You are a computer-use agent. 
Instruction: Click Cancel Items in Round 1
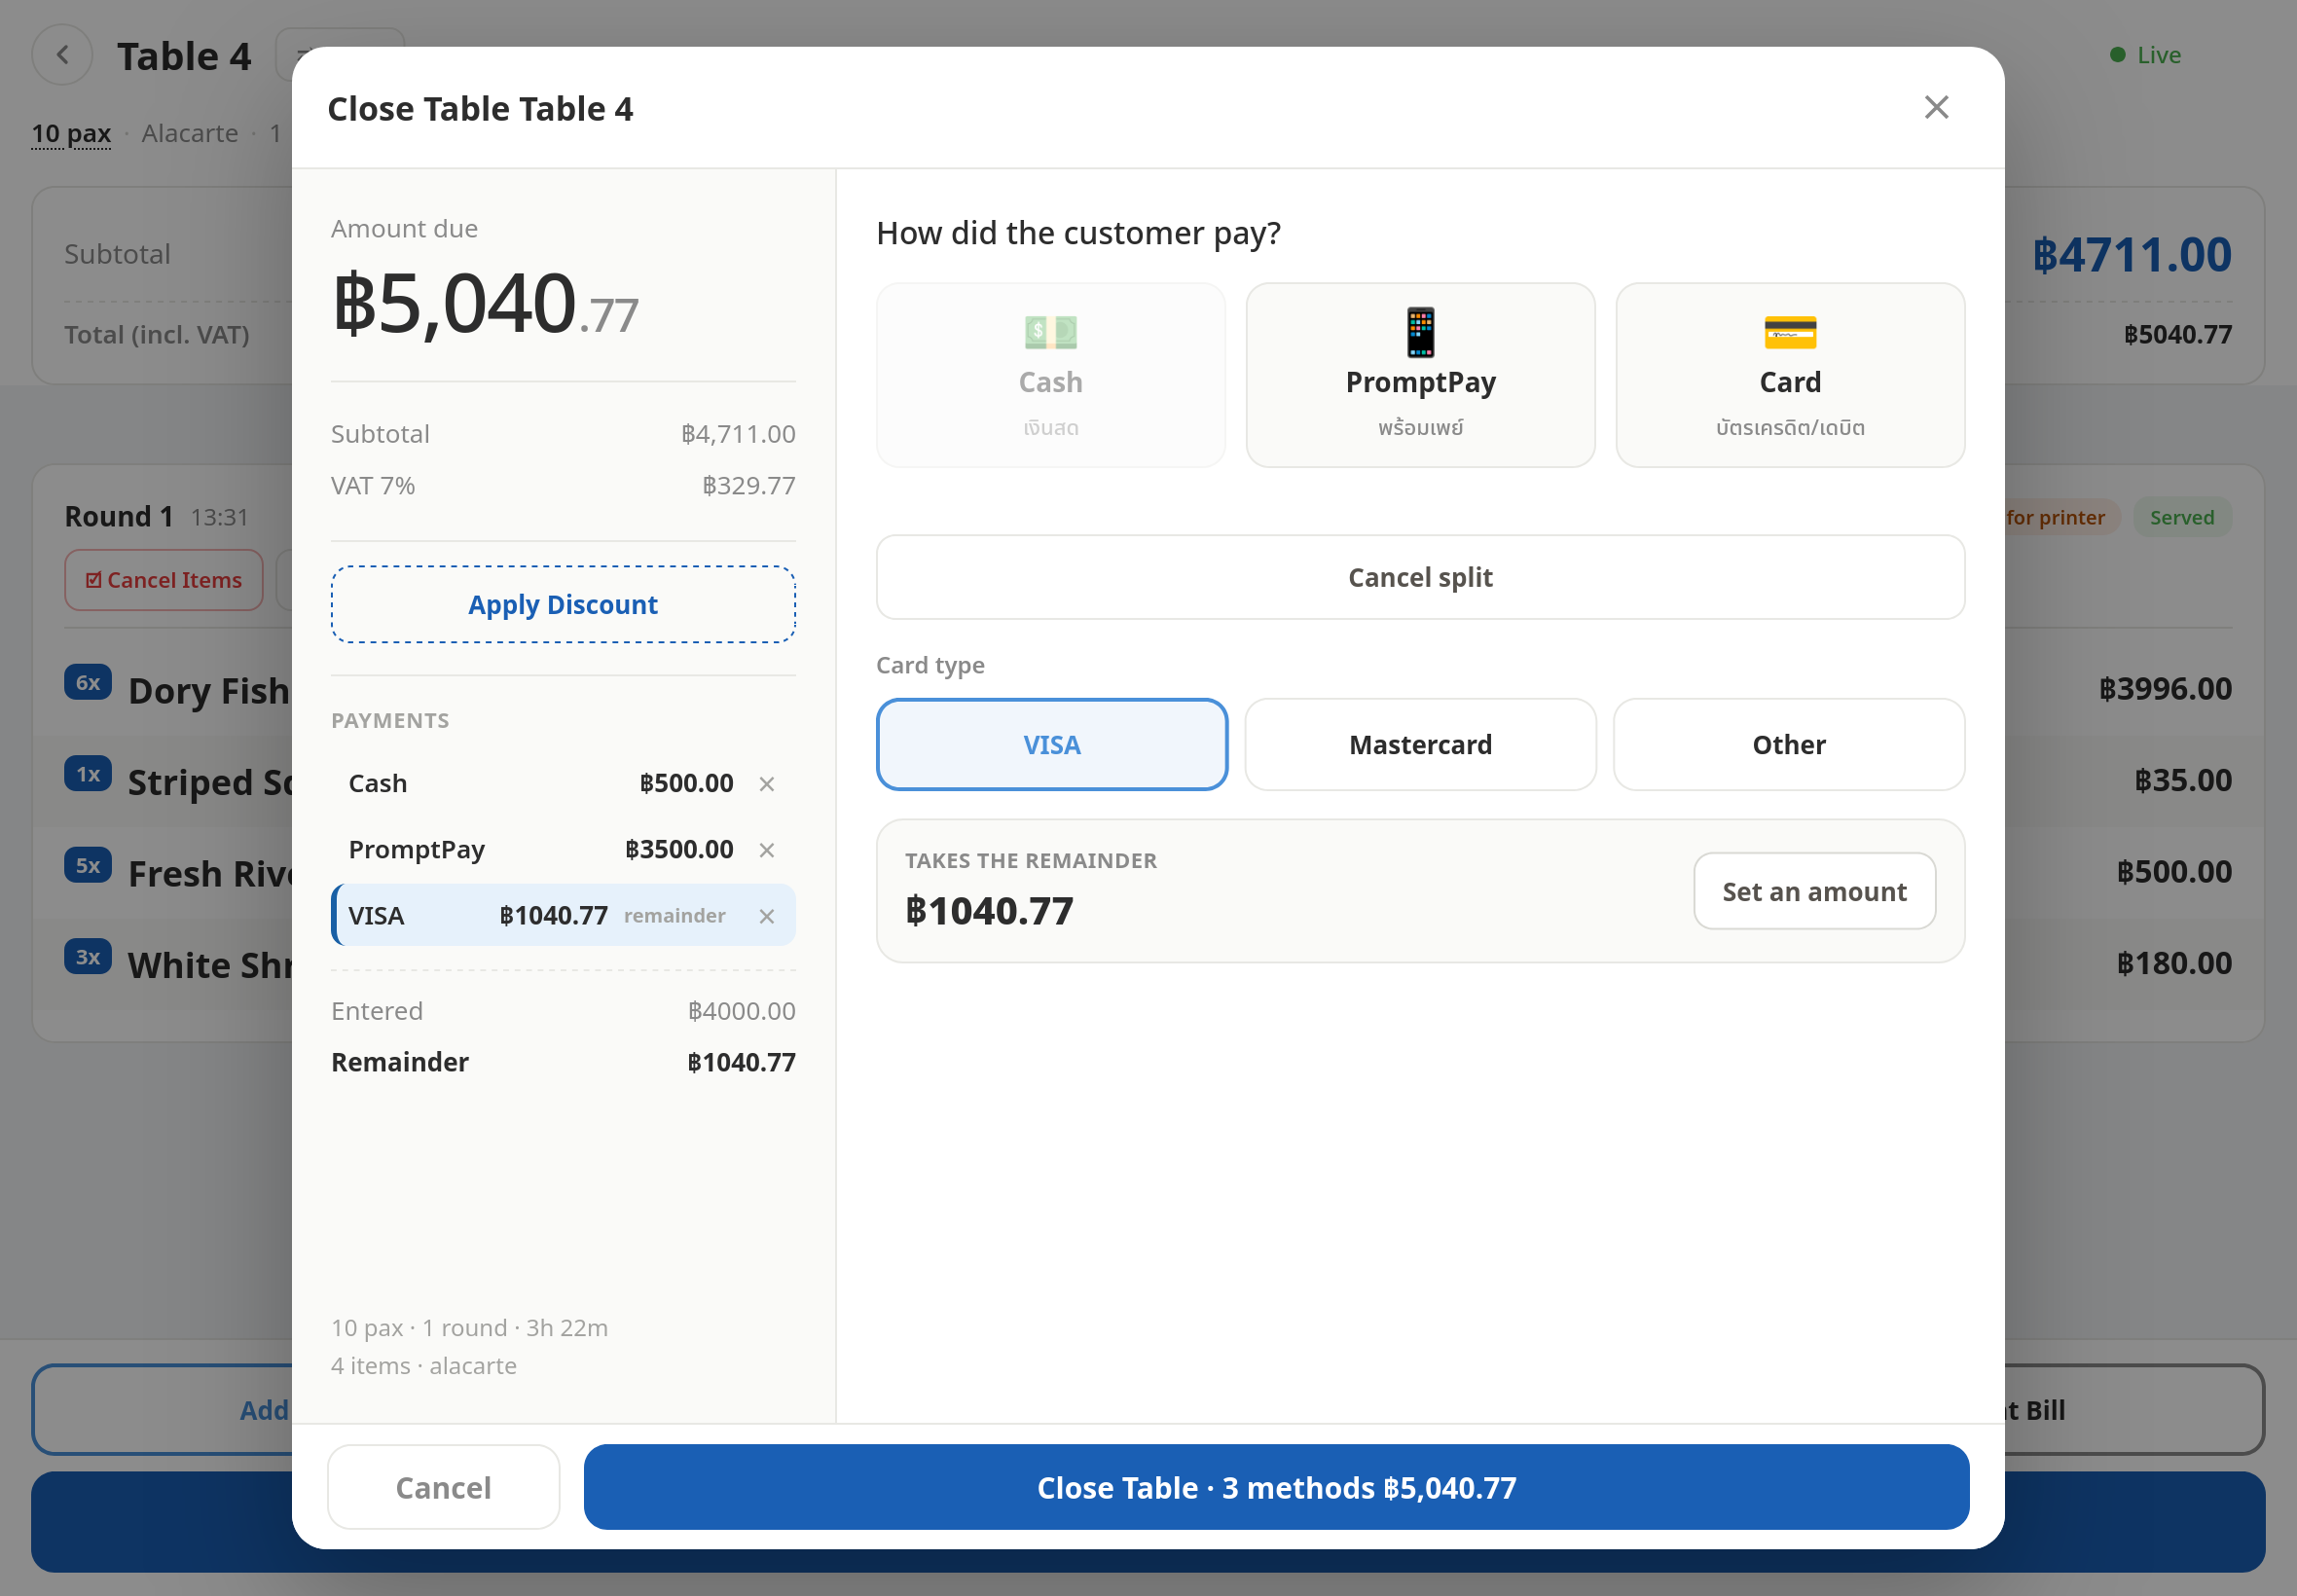(x=164, y=580)
